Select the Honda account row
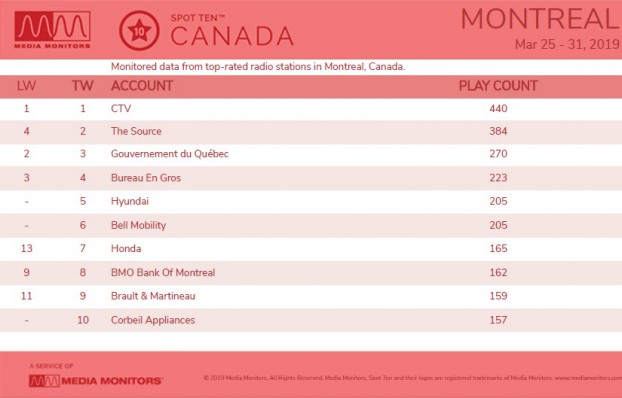The image size is (622, 398). click(x=311, y=249)
